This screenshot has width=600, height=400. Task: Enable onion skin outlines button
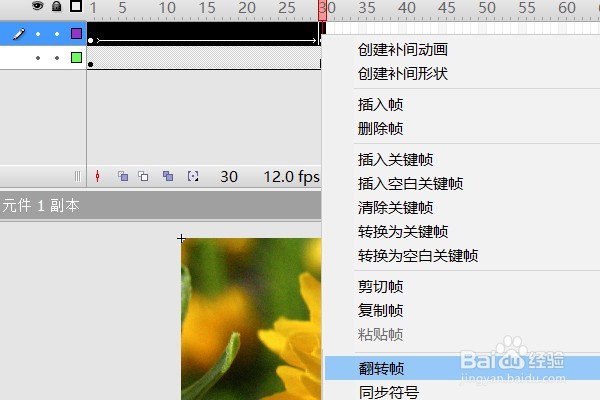pos(143,176)
